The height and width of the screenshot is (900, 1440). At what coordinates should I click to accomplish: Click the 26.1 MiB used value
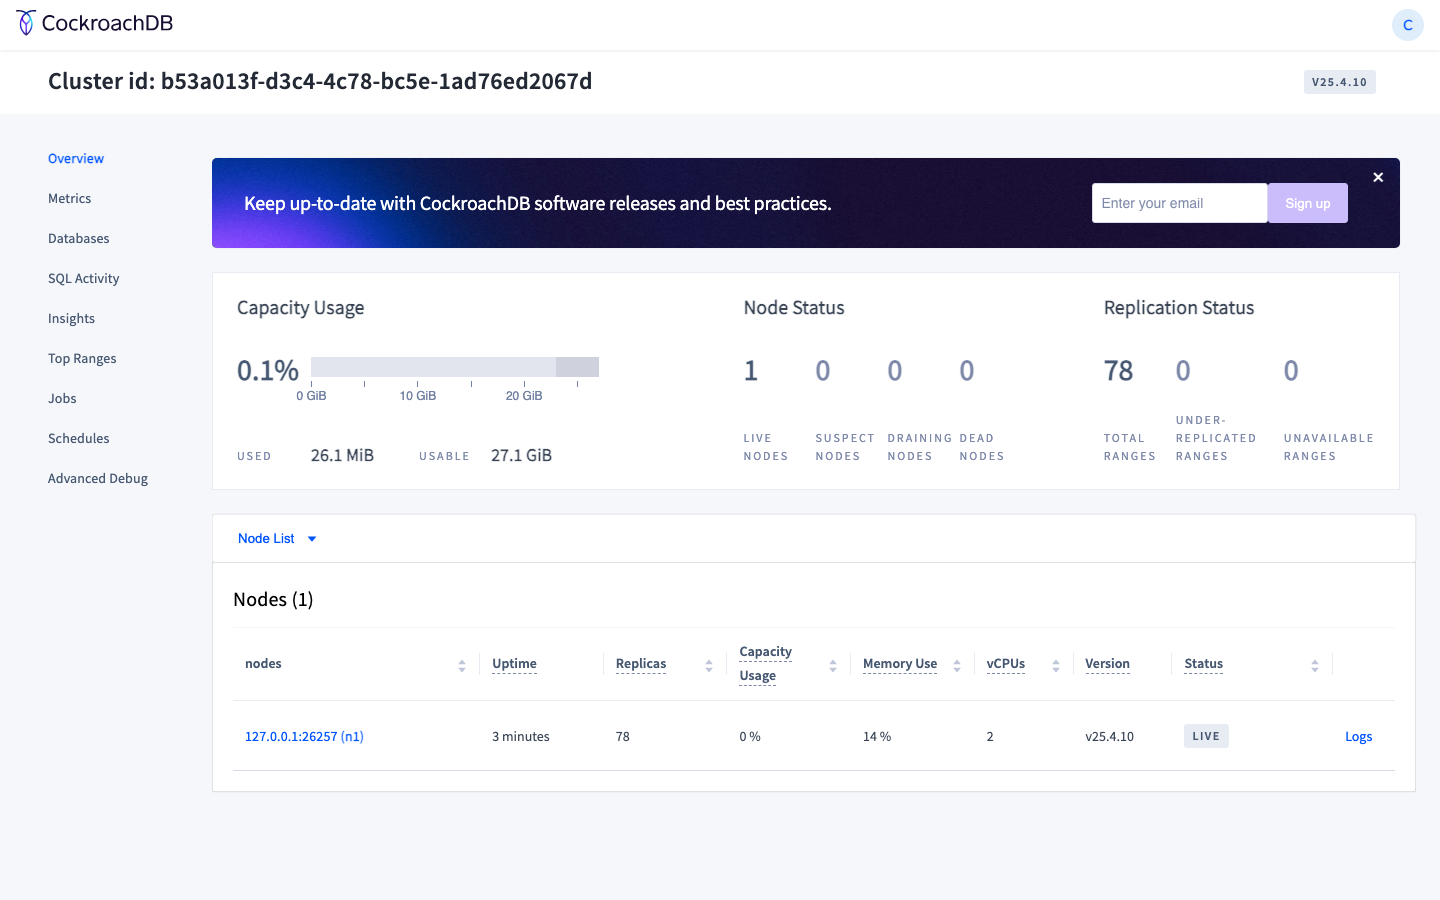click(x=342, y=455)
